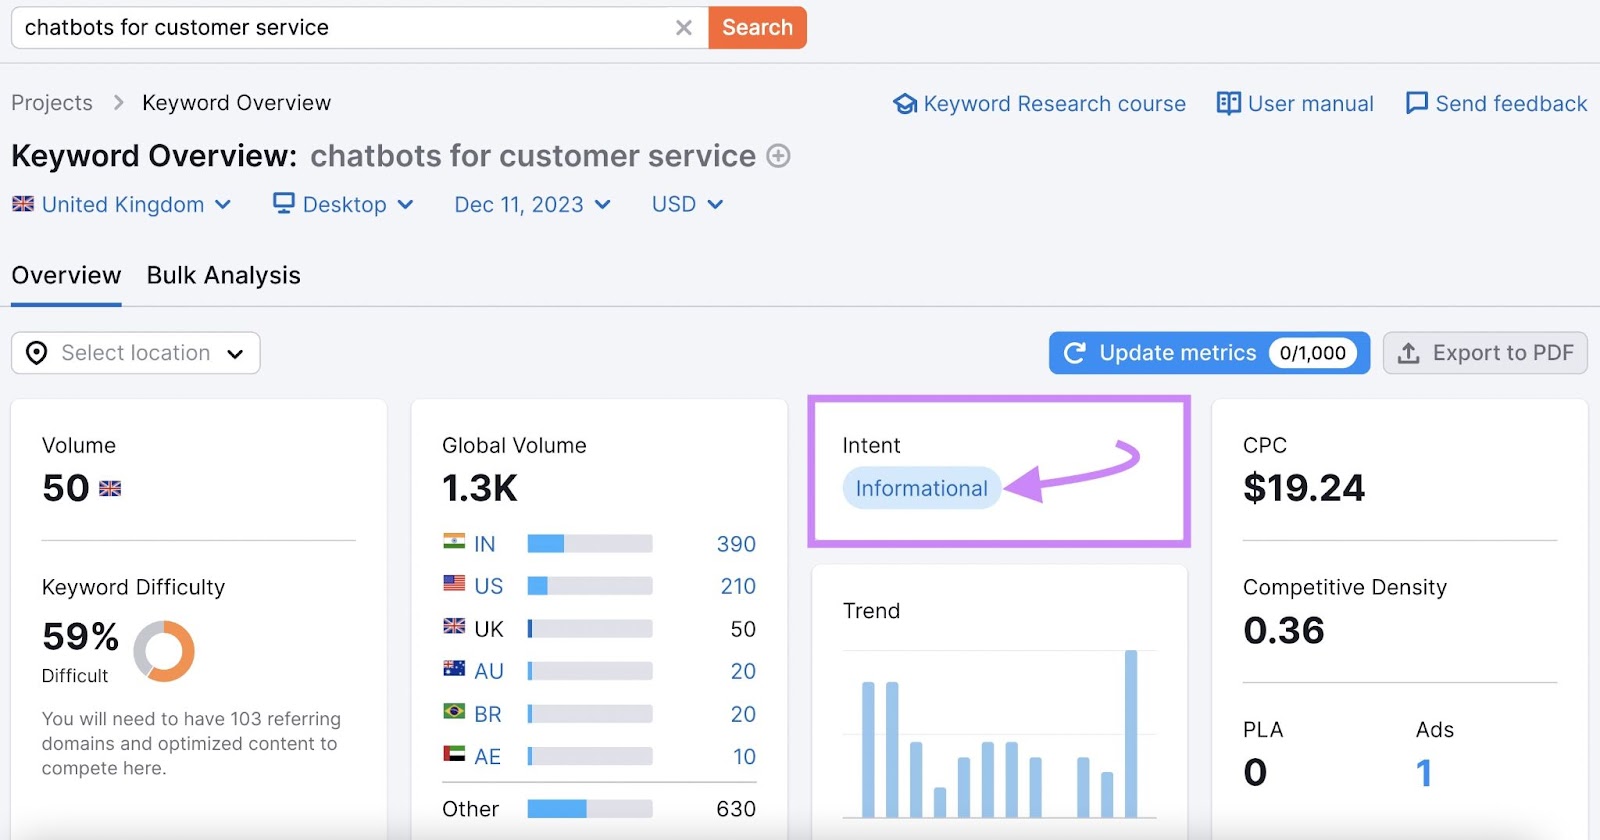Open the Projects breadcrumb link
Screen dimensions: 1600x840
[52, 103]
